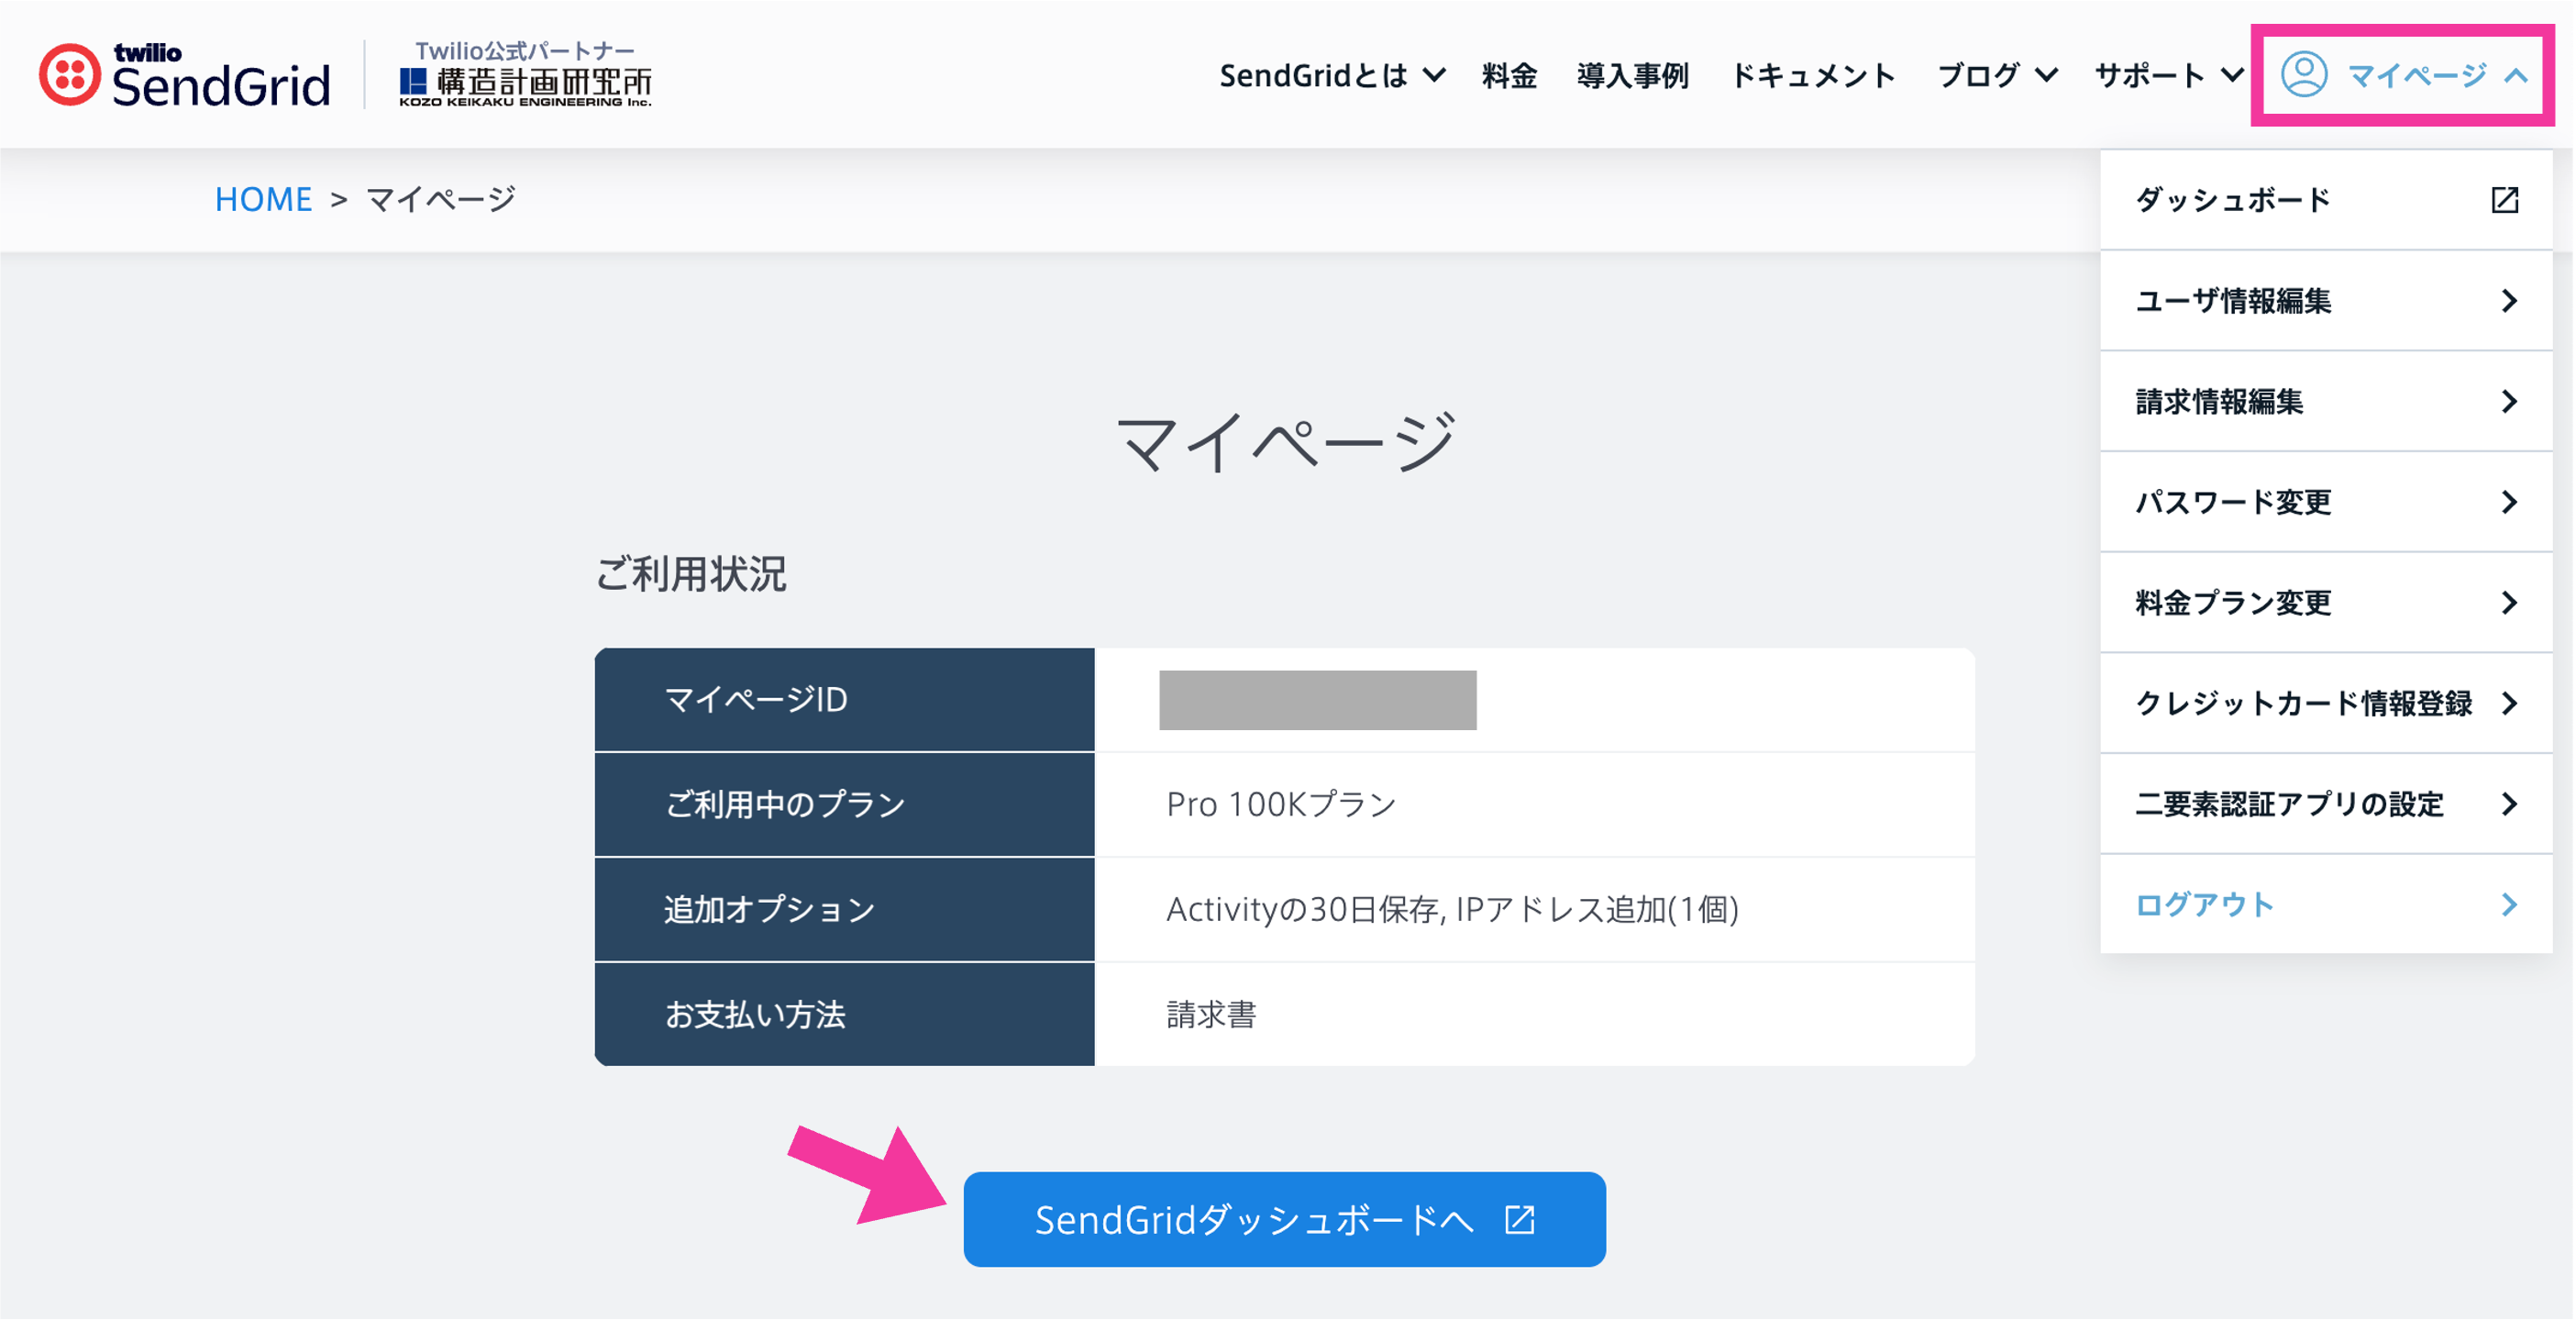Click the Twilio SendGrid logo
Screen dimensions: 2576x1320
(x=185, y=75)
